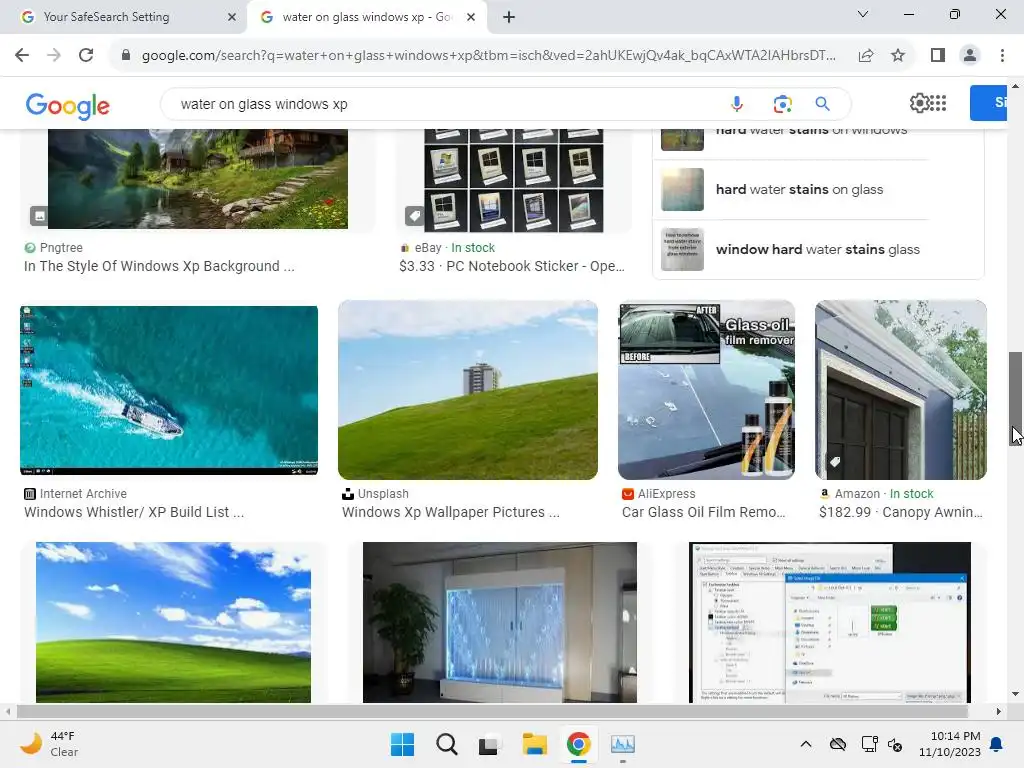Screen dimensions: 1024x768
Task: Open the weather widget showing 44°F
Action: pyautogui.click(x=49, y=744)
